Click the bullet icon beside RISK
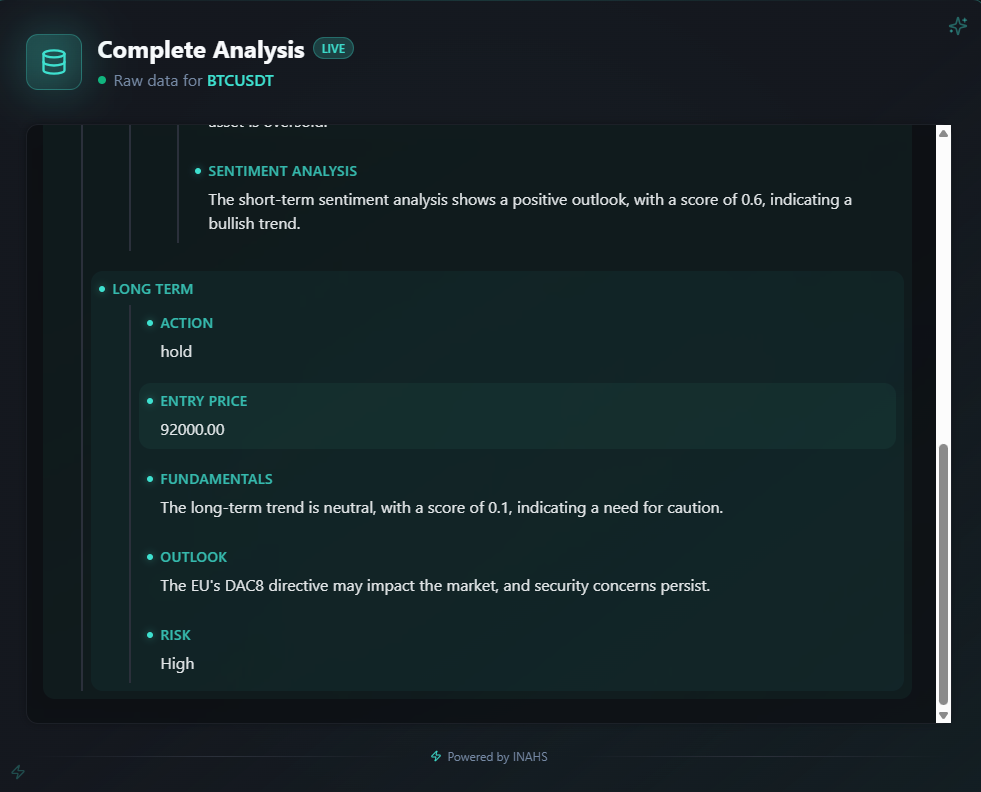The image size is (981, 792). tap(149, 634)
